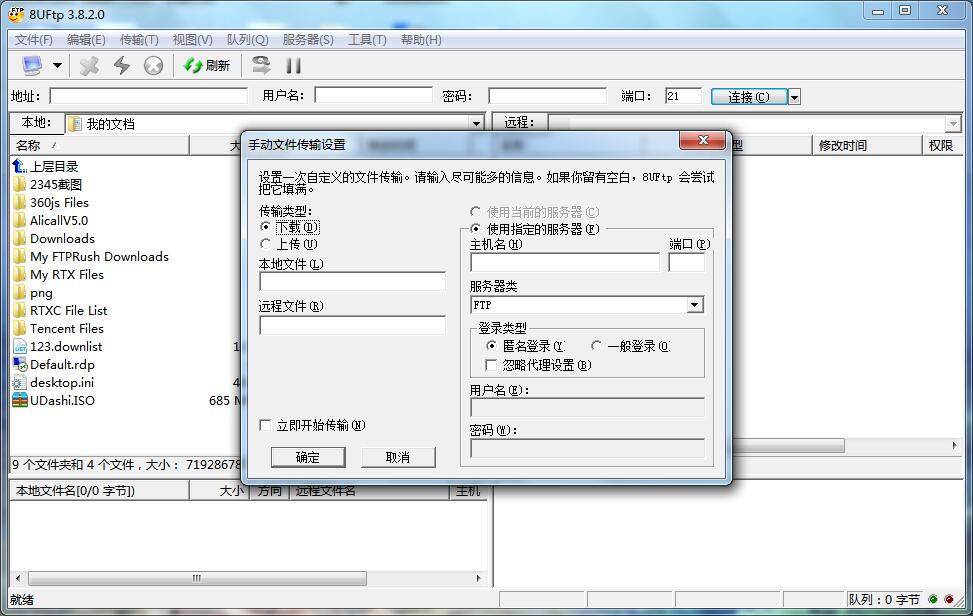This screenshot has width=973, height=616.
Task: Open the 传输(T) menu
Action: [139, 40]
